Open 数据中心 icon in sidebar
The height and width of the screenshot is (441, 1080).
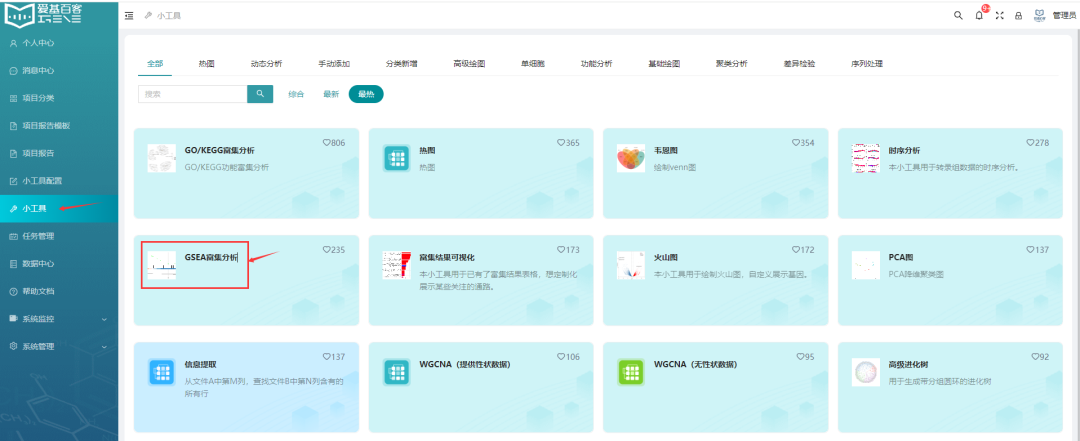tap(13, 263)
